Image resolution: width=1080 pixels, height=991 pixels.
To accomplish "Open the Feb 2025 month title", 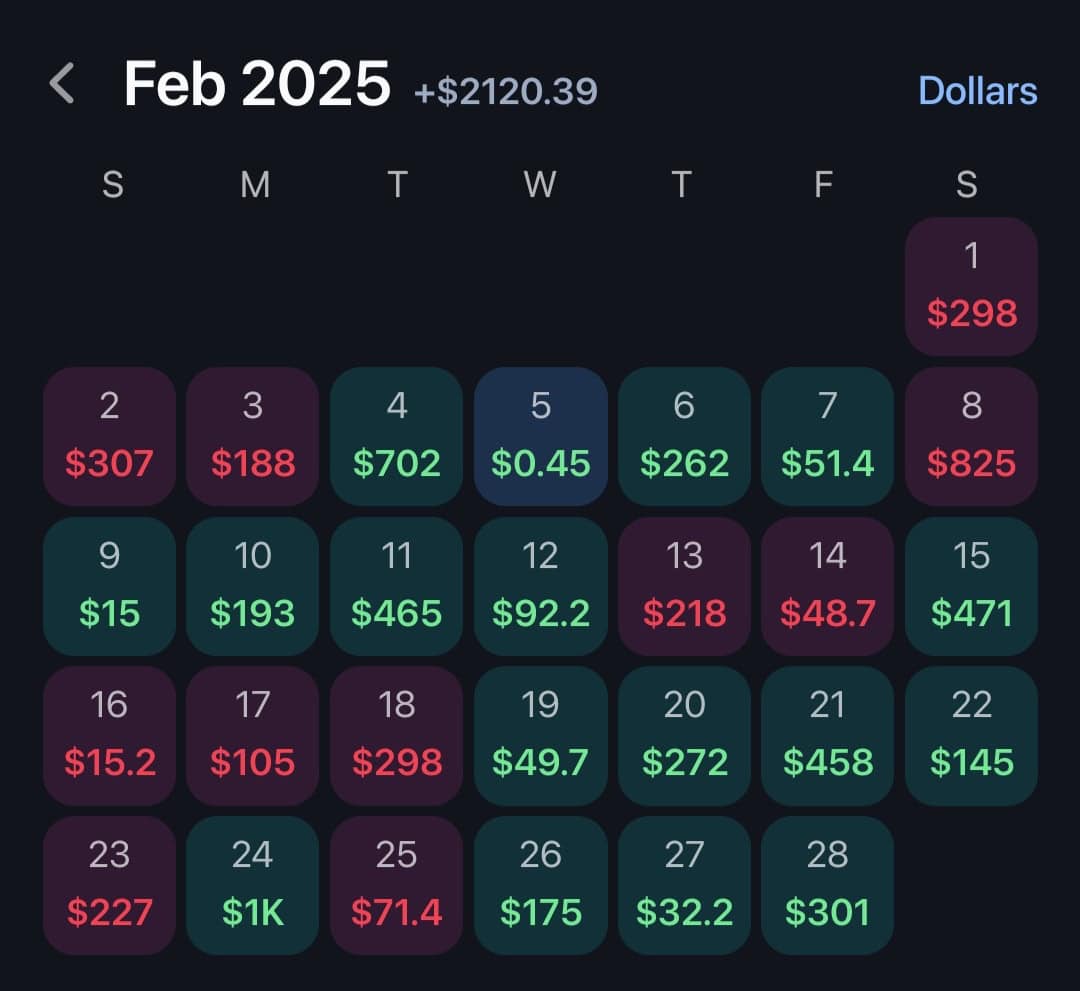I will click(256, 85).
